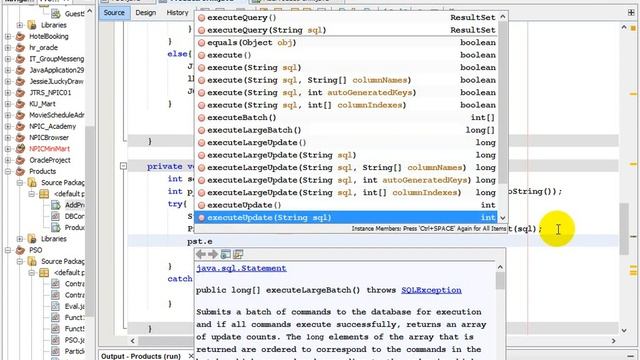Viewport: 640px width, 360px height.
Task: Select the JTRS_NPIC01 project
Action: pos(50,93)
